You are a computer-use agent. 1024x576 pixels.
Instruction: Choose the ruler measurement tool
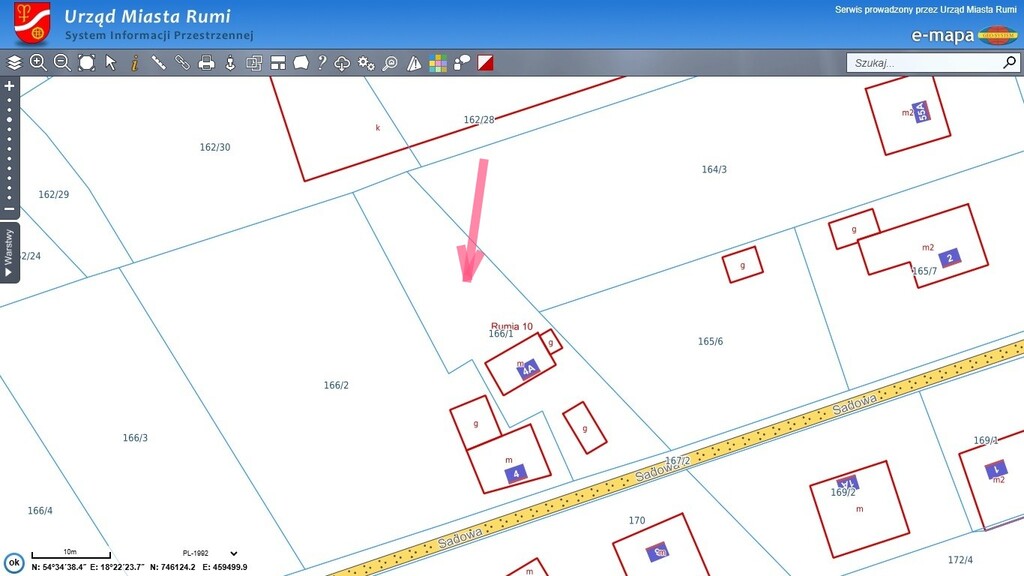158,63
